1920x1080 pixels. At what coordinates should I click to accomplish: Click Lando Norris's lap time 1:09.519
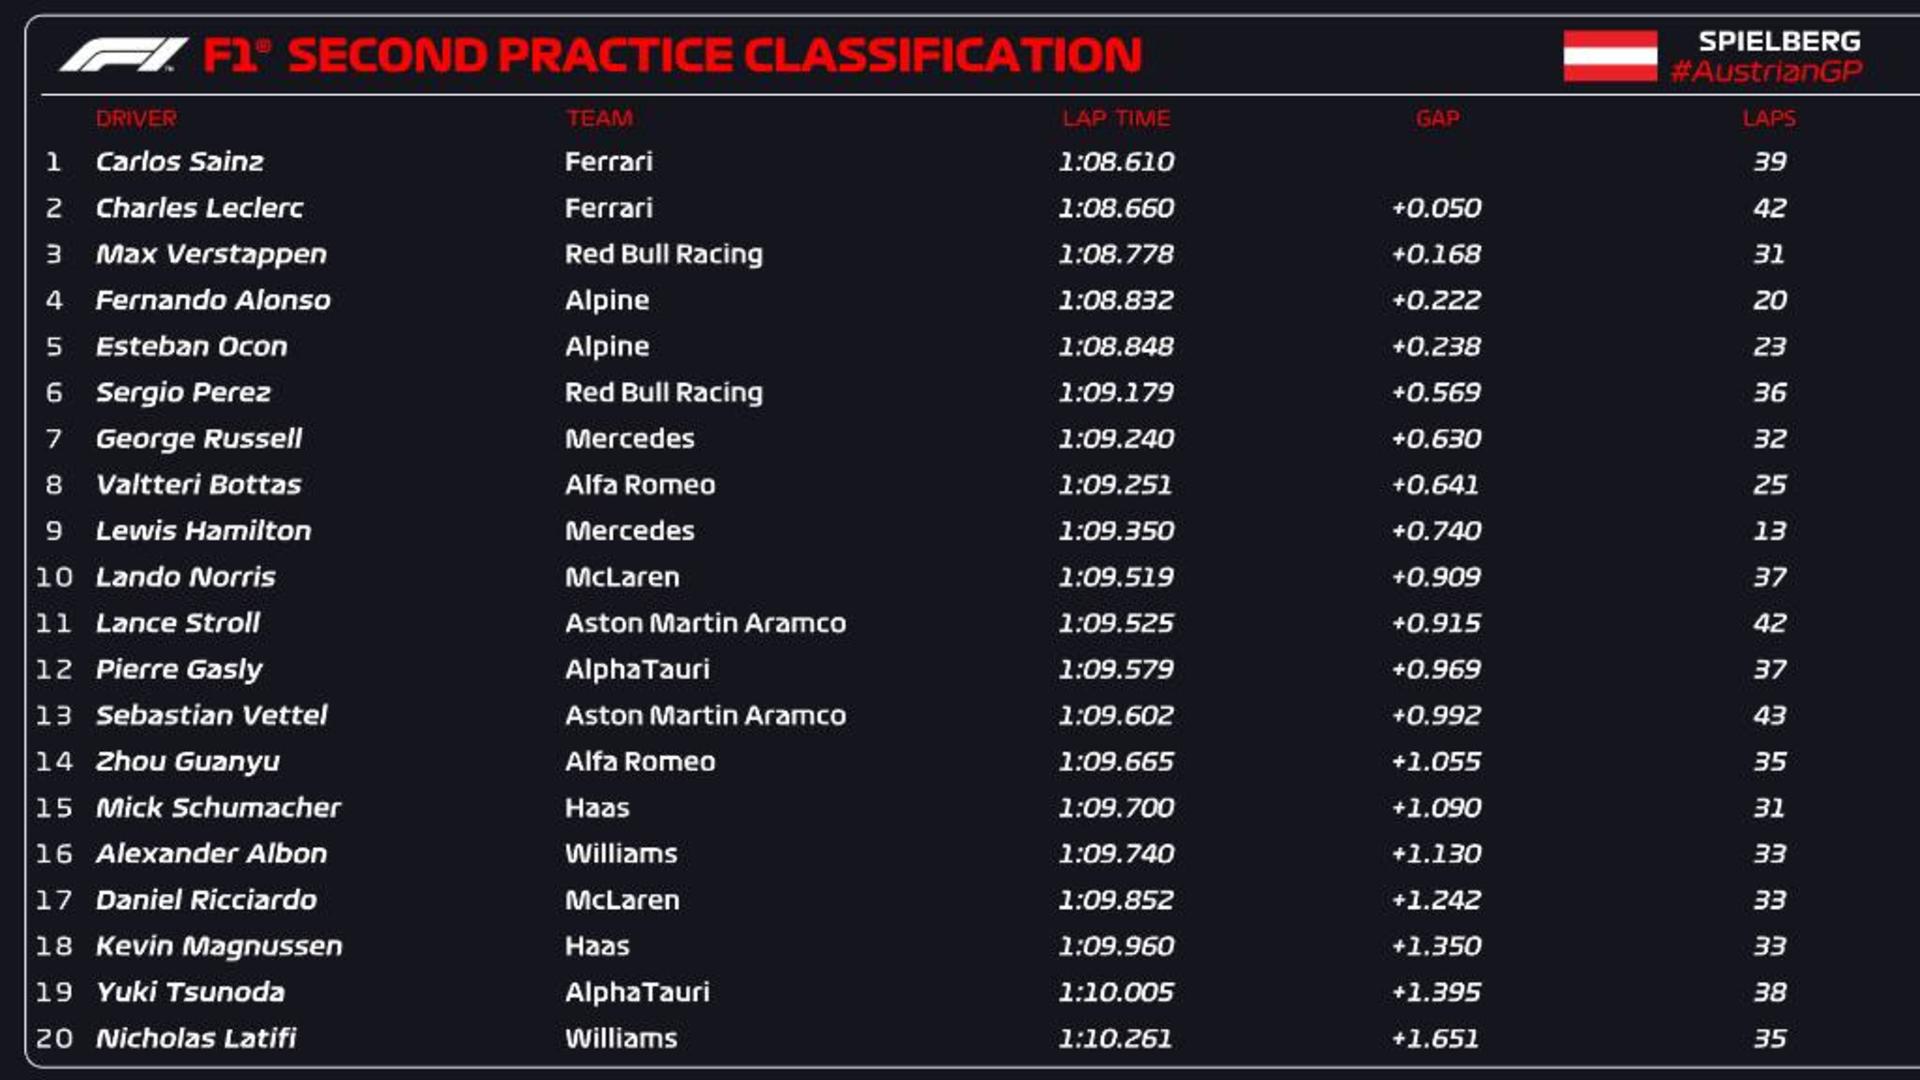(x=1116, y=577)
